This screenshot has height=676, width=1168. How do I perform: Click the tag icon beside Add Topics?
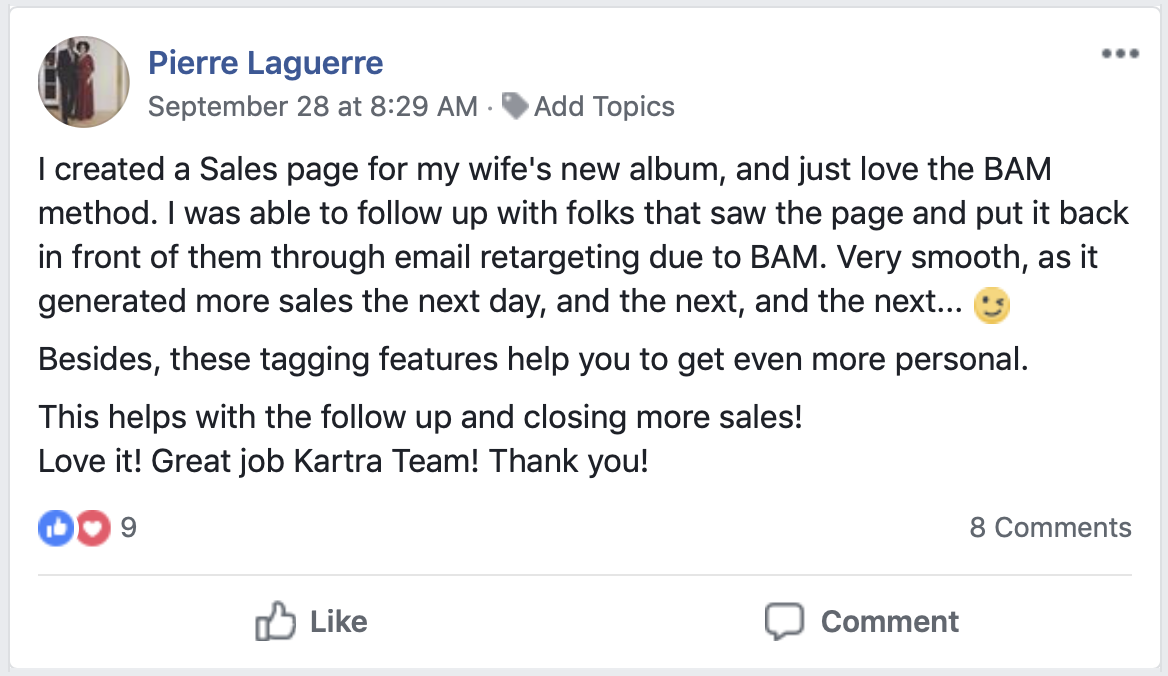[515, 106]
